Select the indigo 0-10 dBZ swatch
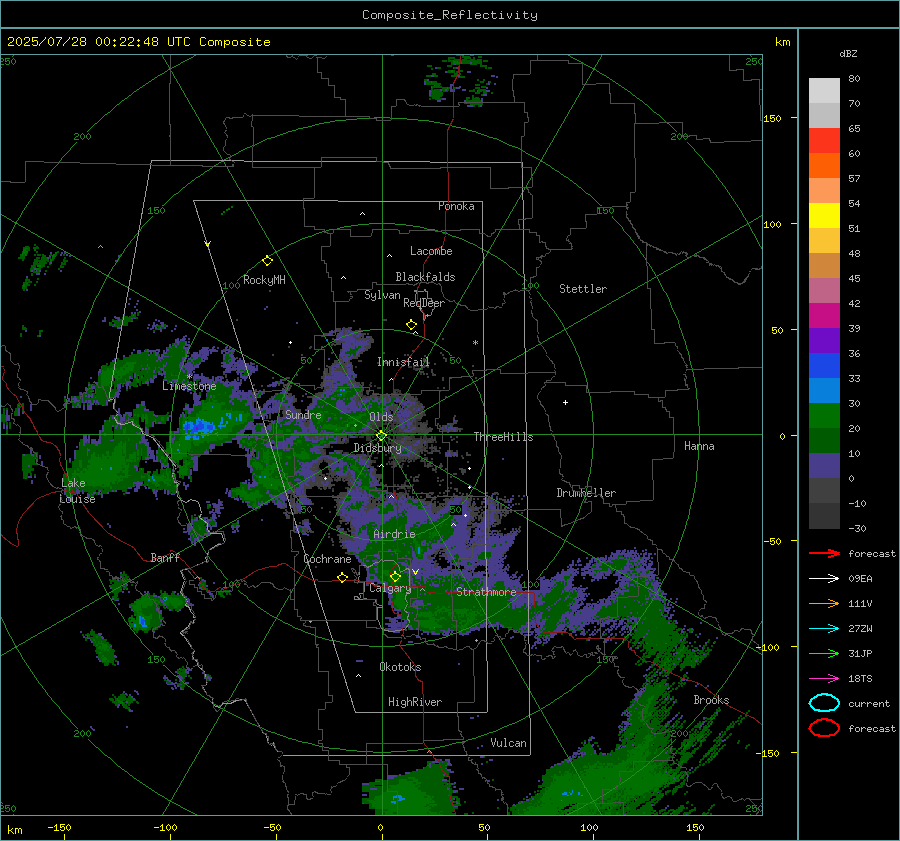Viewport: 900px width, 841px height. tap(824, 466)
